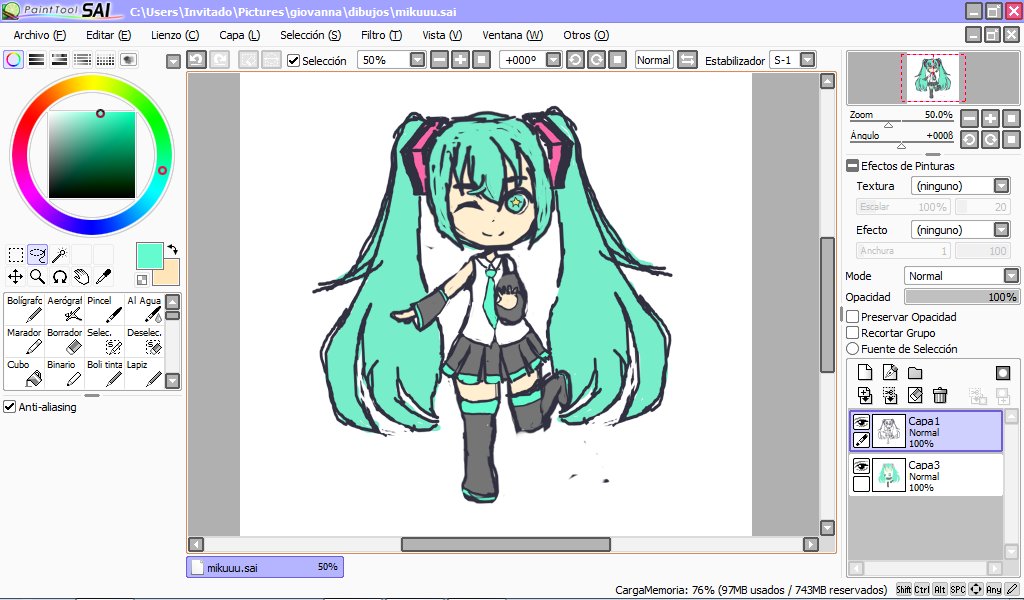The height and width of the screenshot is (600, 1024).
Task: Choose the Deselec. deselection eraser
Action: click(144, 341)
